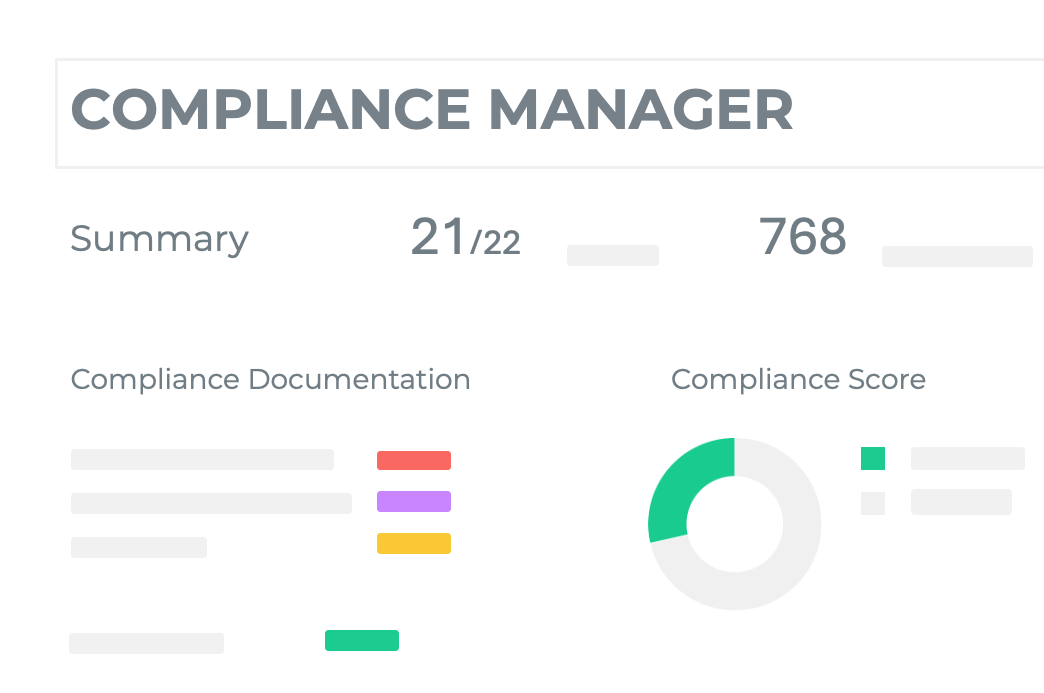The height and width of the screenshot is (693, 1044).
Task: Click the red status badge
Action: click(x=413, y=460)
